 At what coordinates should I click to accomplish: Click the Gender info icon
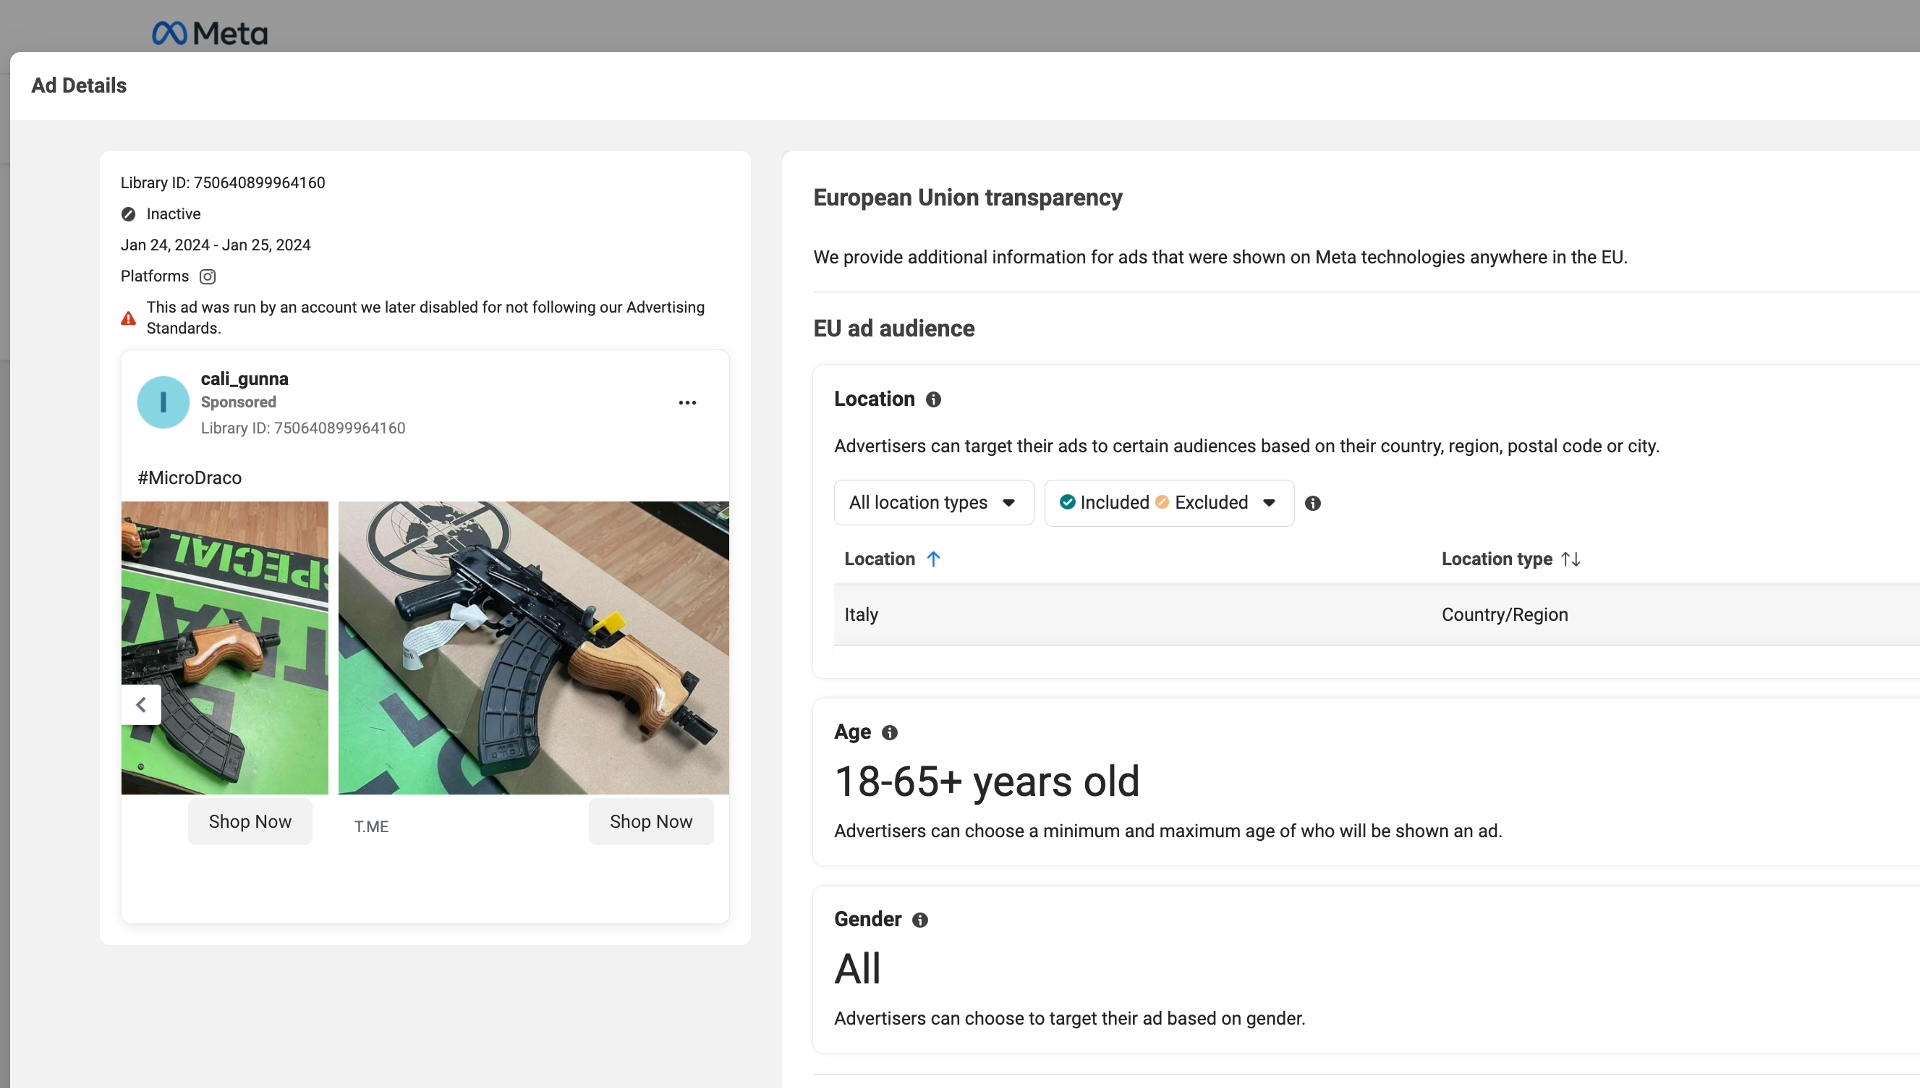[920, 920]
